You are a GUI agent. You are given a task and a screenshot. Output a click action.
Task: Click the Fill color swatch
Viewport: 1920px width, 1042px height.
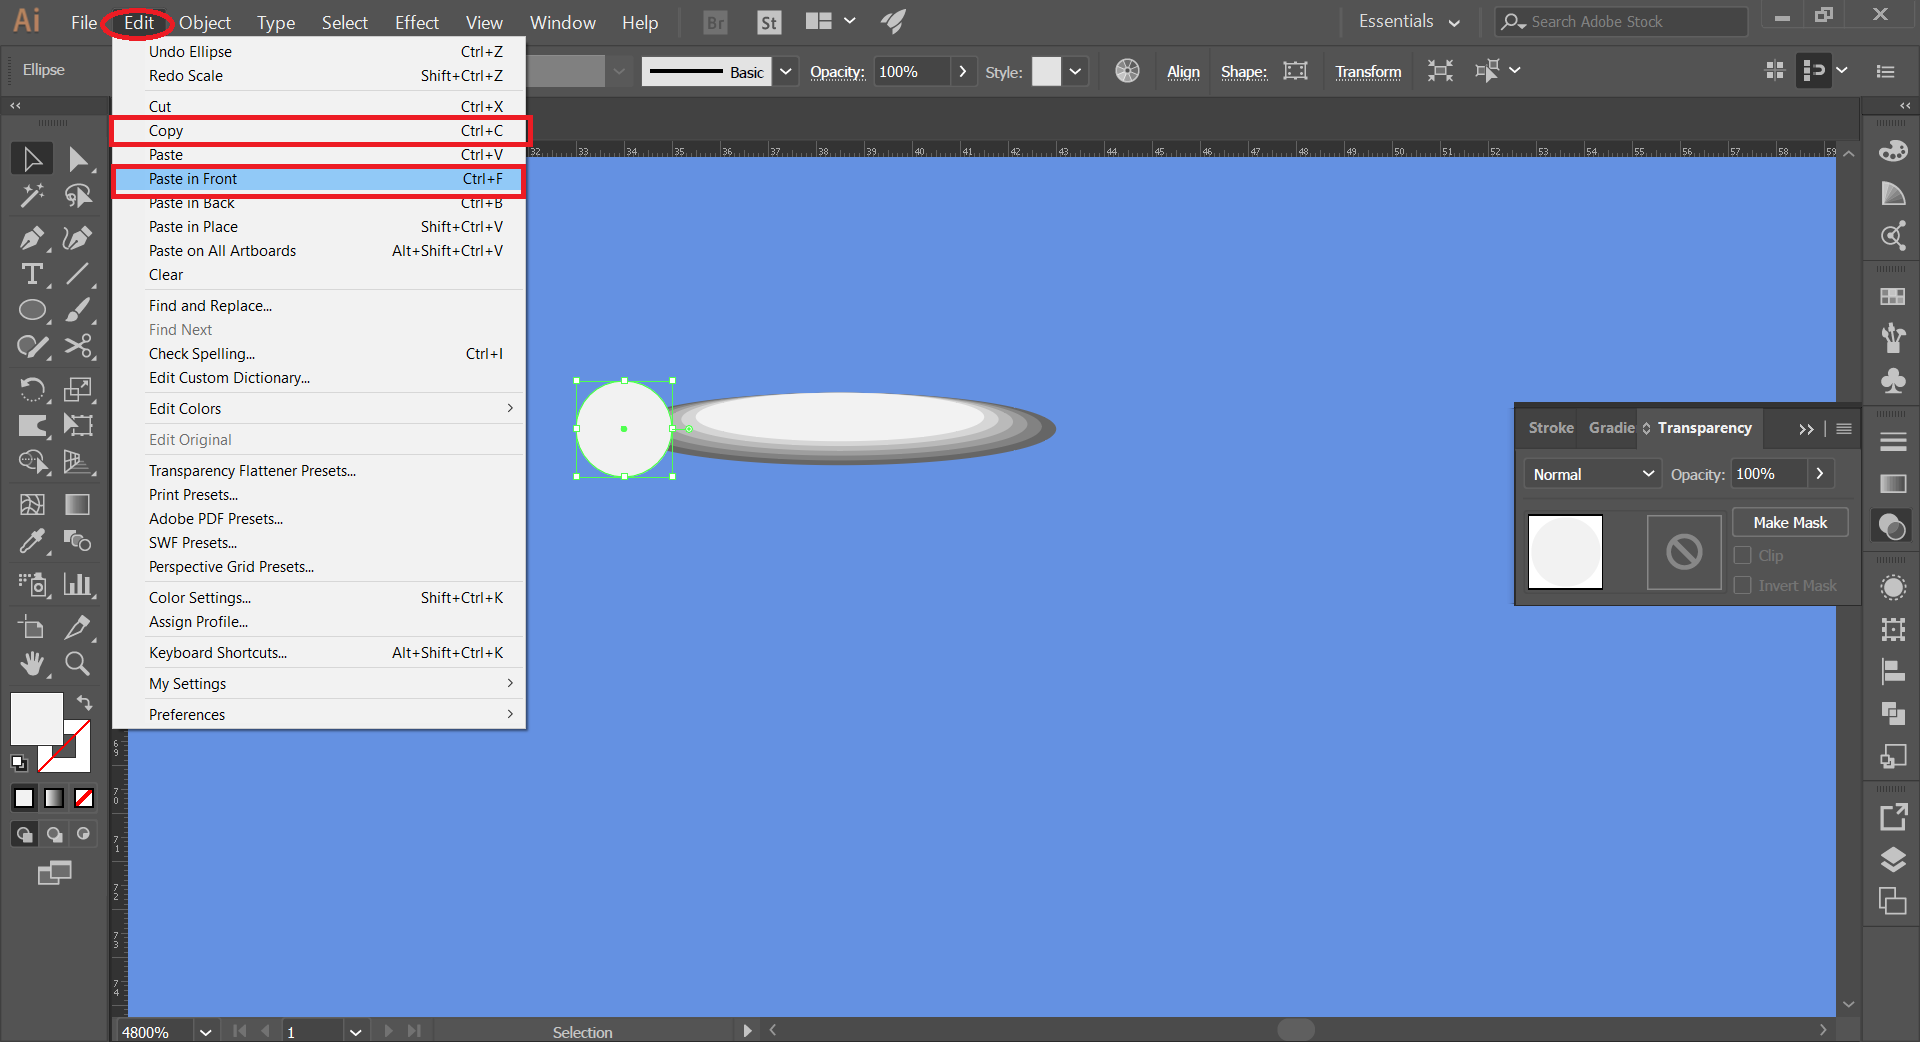(36, 718)
